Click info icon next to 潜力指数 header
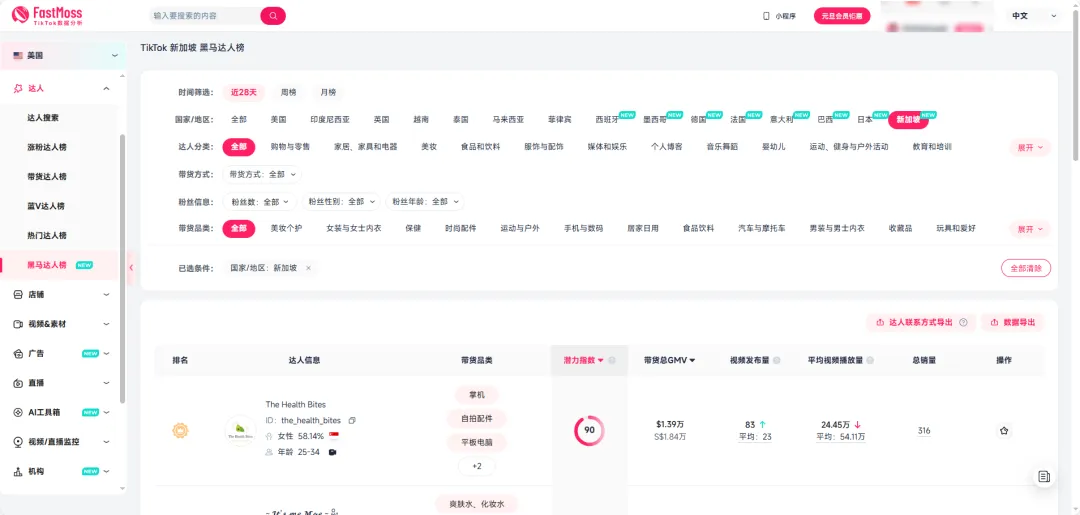 point(612,360)
